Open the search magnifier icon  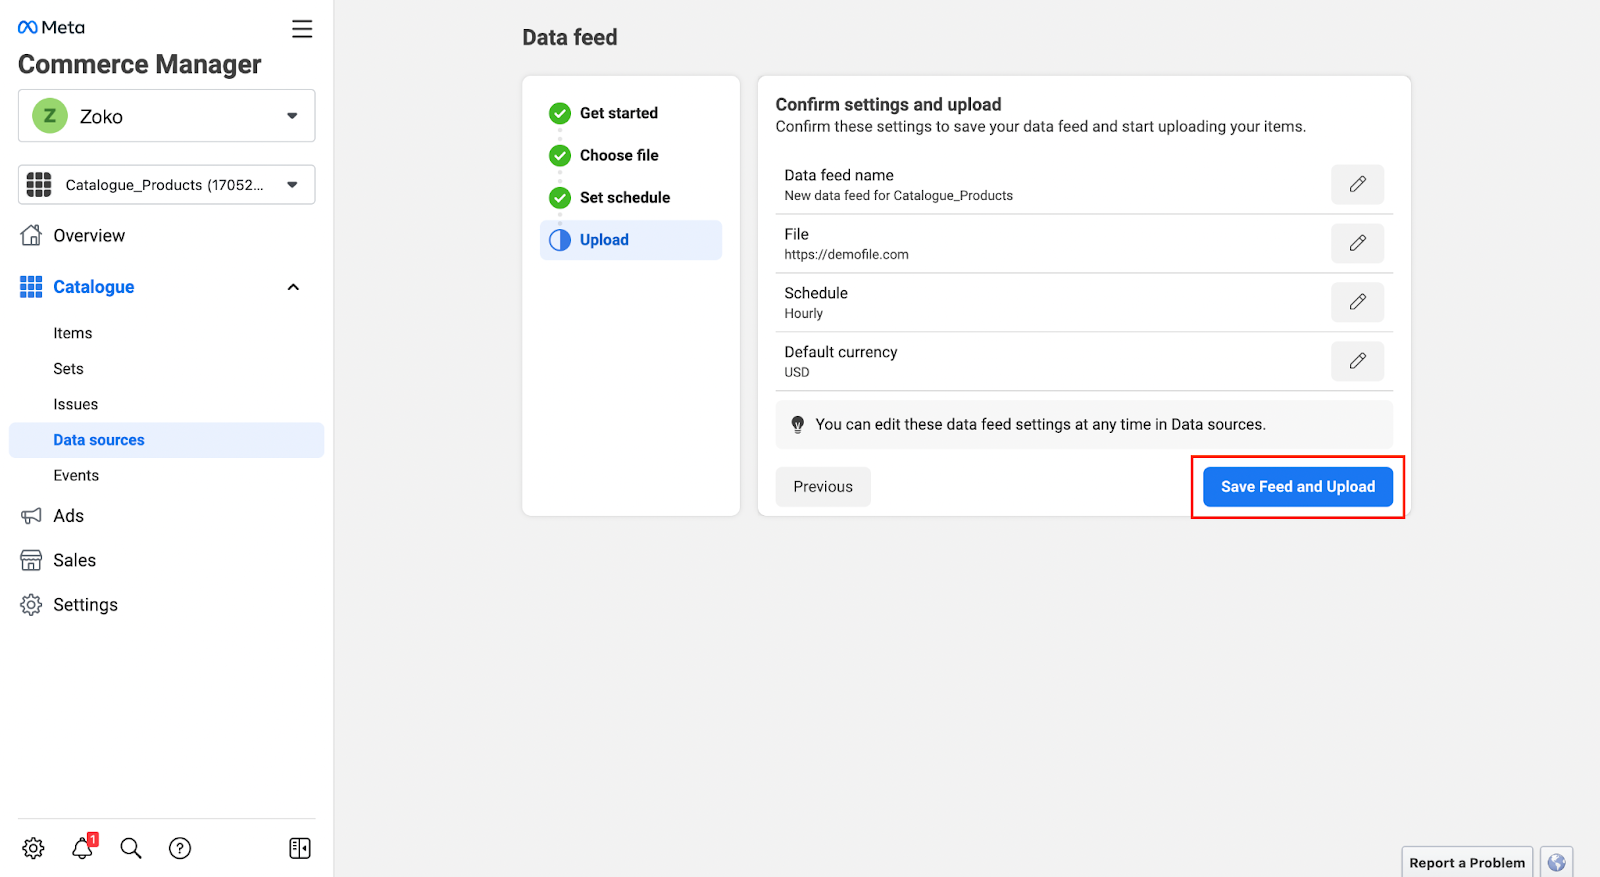coord(131,848)
